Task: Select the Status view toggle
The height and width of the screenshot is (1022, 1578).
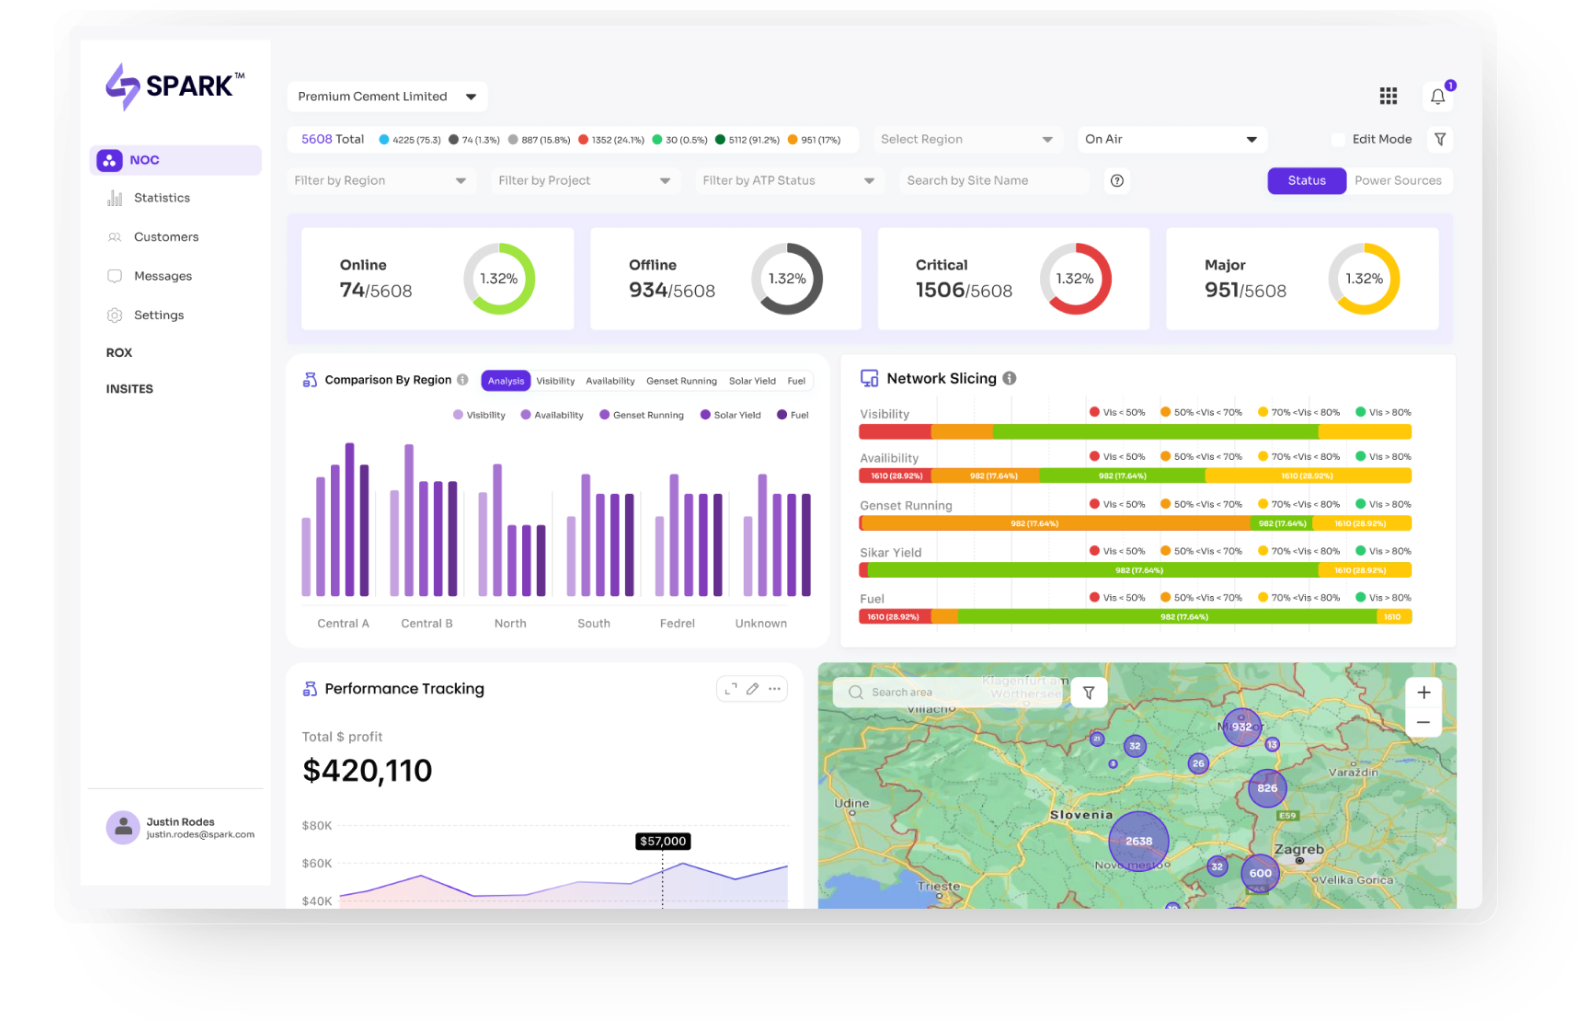Action: 1306,181
